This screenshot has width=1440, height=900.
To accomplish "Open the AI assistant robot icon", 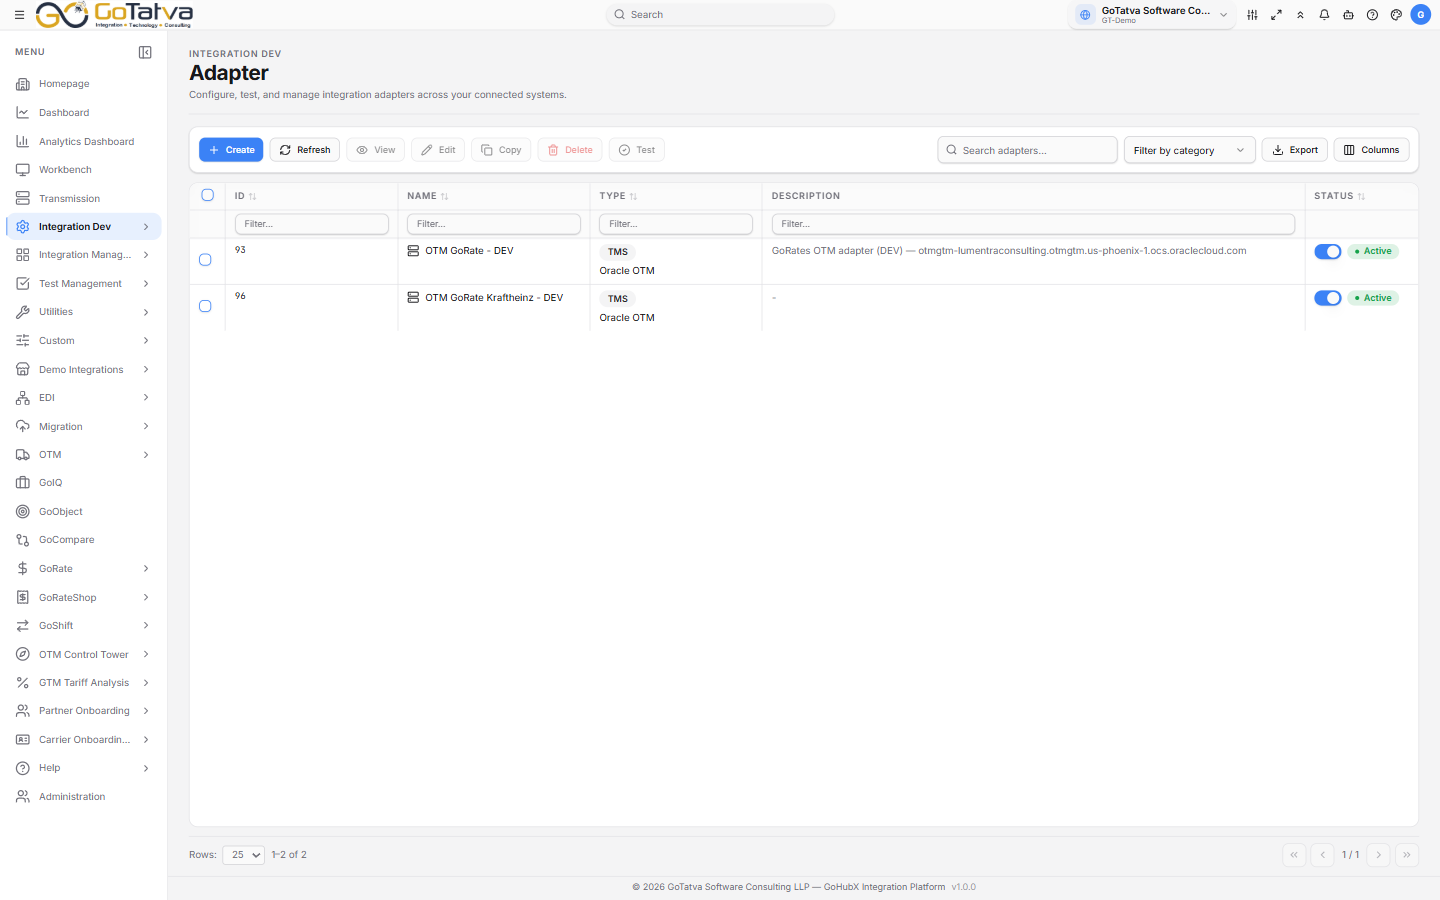I will (1348, 15).
